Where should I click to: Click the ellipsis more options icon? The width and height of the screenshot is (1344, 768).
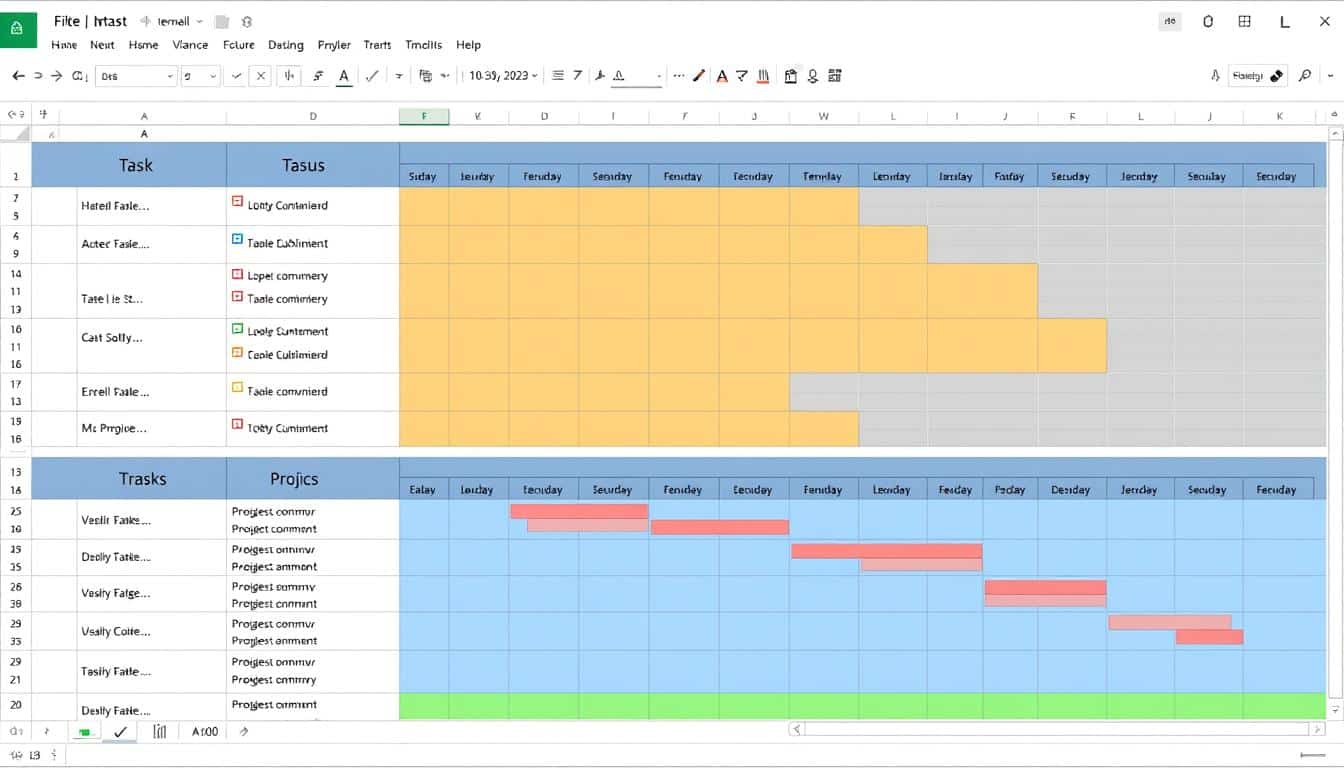coord(679,75)
